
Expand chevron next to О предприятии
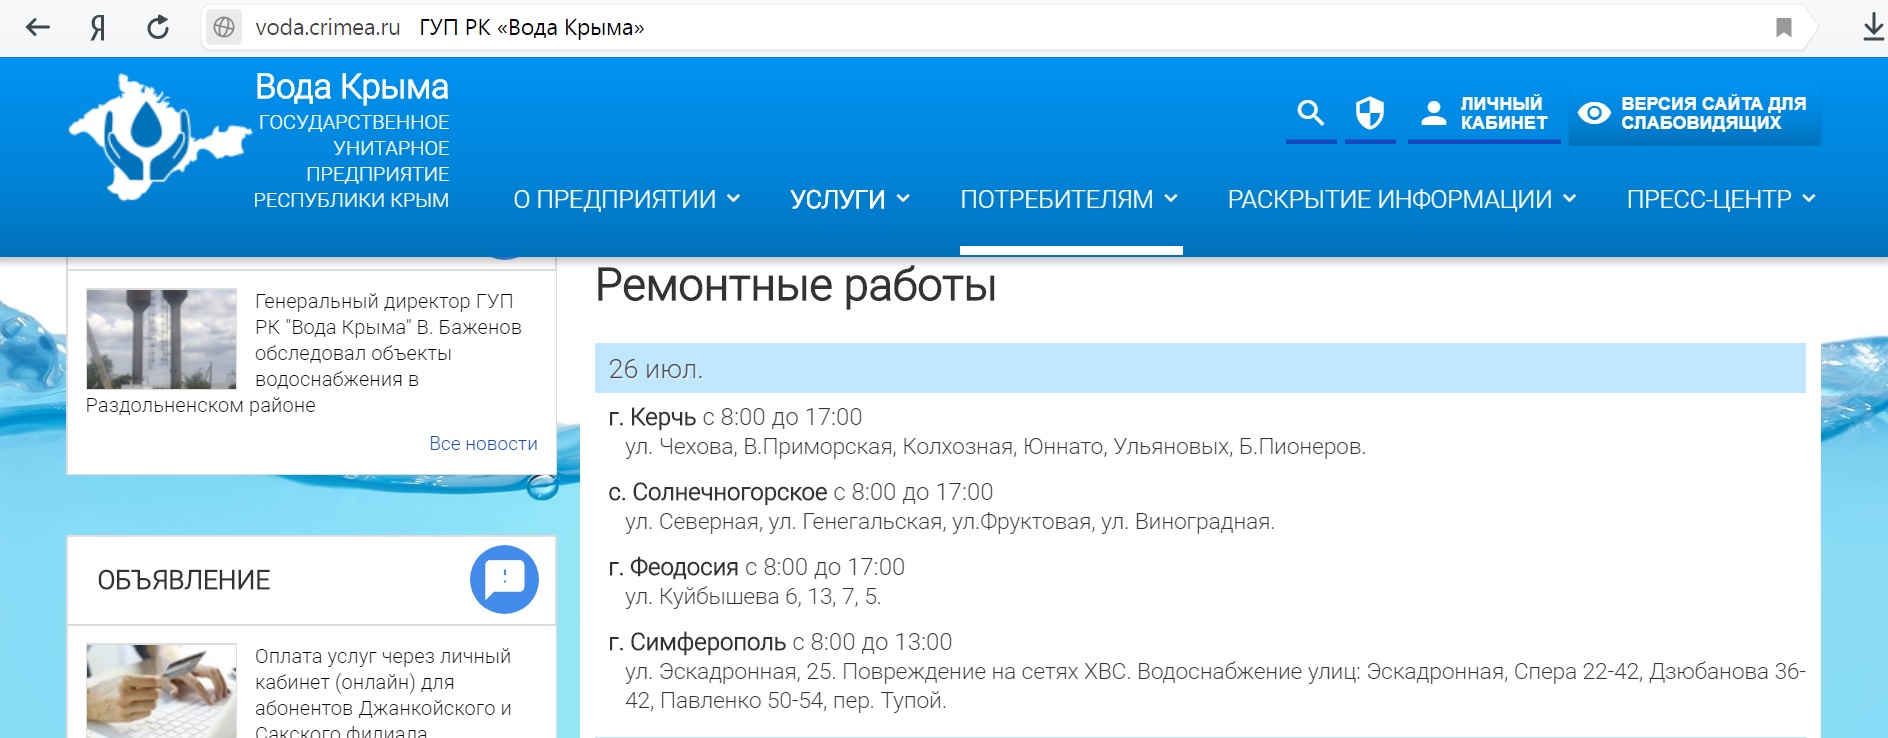tap(733, 199)
